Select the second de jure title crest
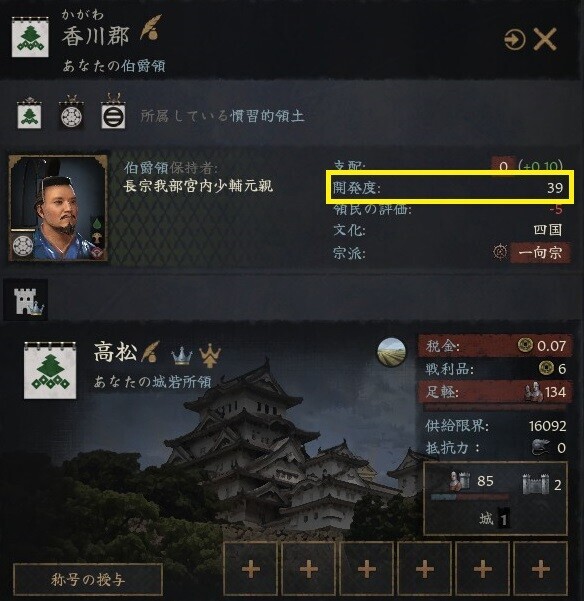The image size is (584, 601). point(72,113)
